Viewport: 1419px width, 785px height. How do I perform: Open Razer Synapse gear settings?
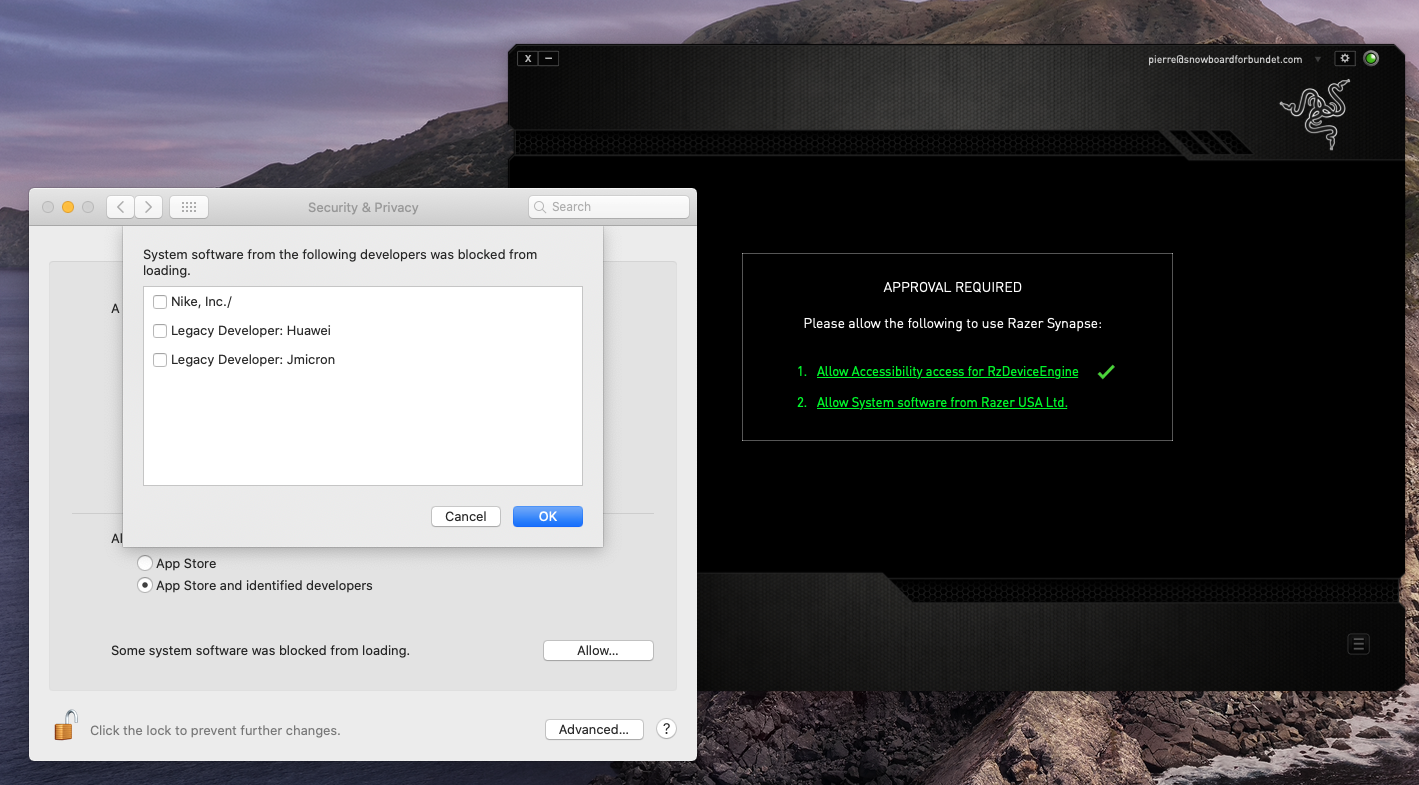click(1345, 58)
